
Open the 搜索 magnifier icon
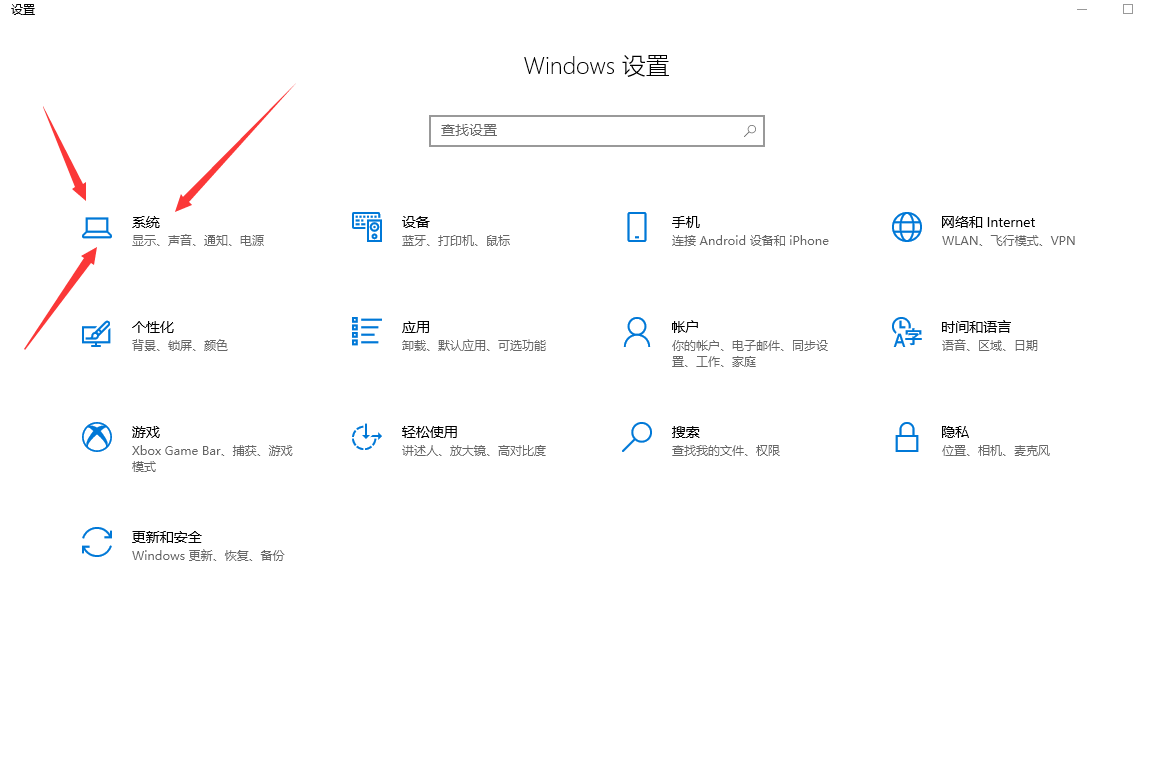pyautogui.click(x=637, y=437)
